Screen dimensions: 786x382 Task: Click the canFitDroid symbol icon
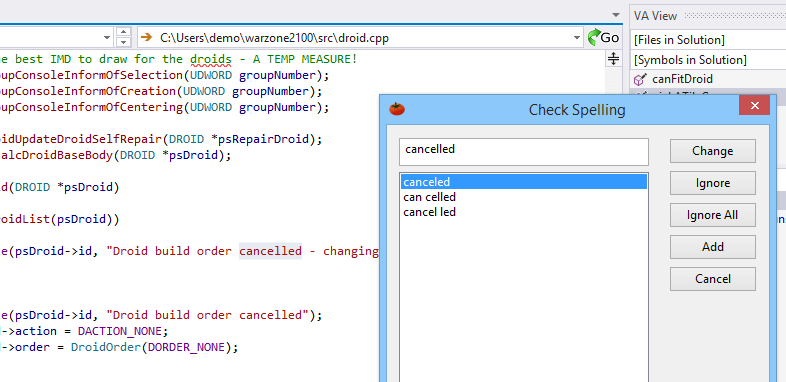(640, 79)
